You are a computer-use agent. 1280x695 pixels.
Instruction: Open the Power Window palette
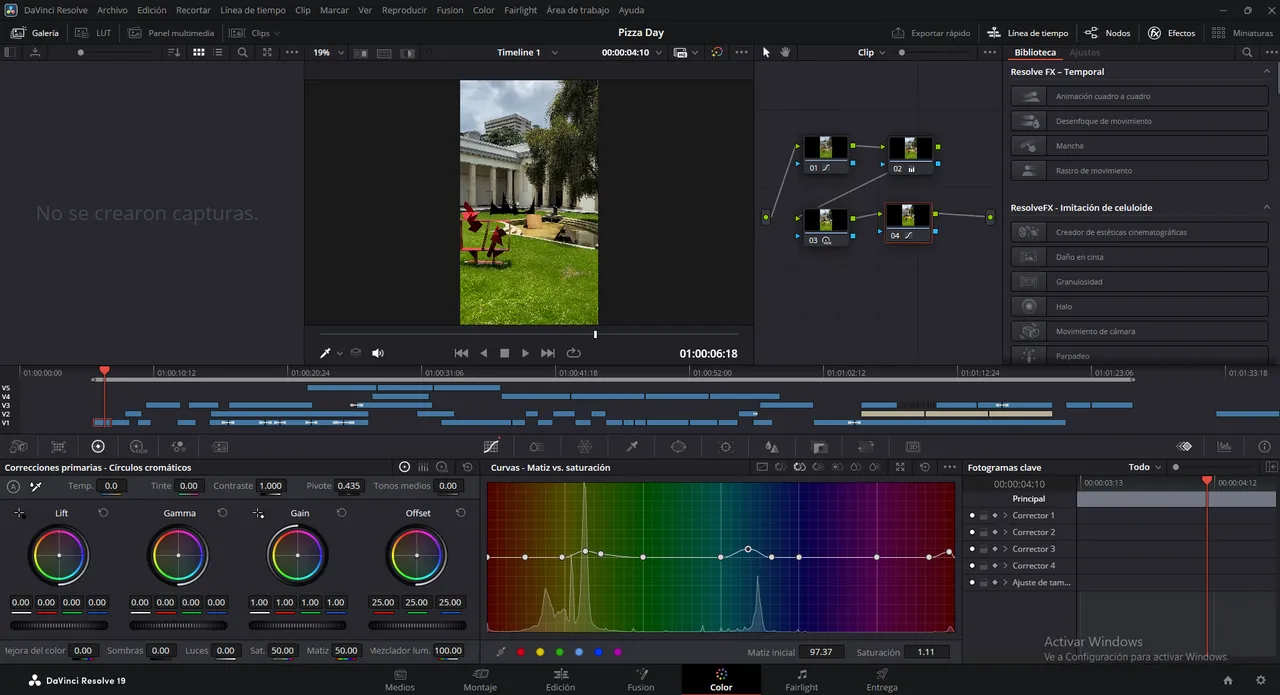pos(678,447)
